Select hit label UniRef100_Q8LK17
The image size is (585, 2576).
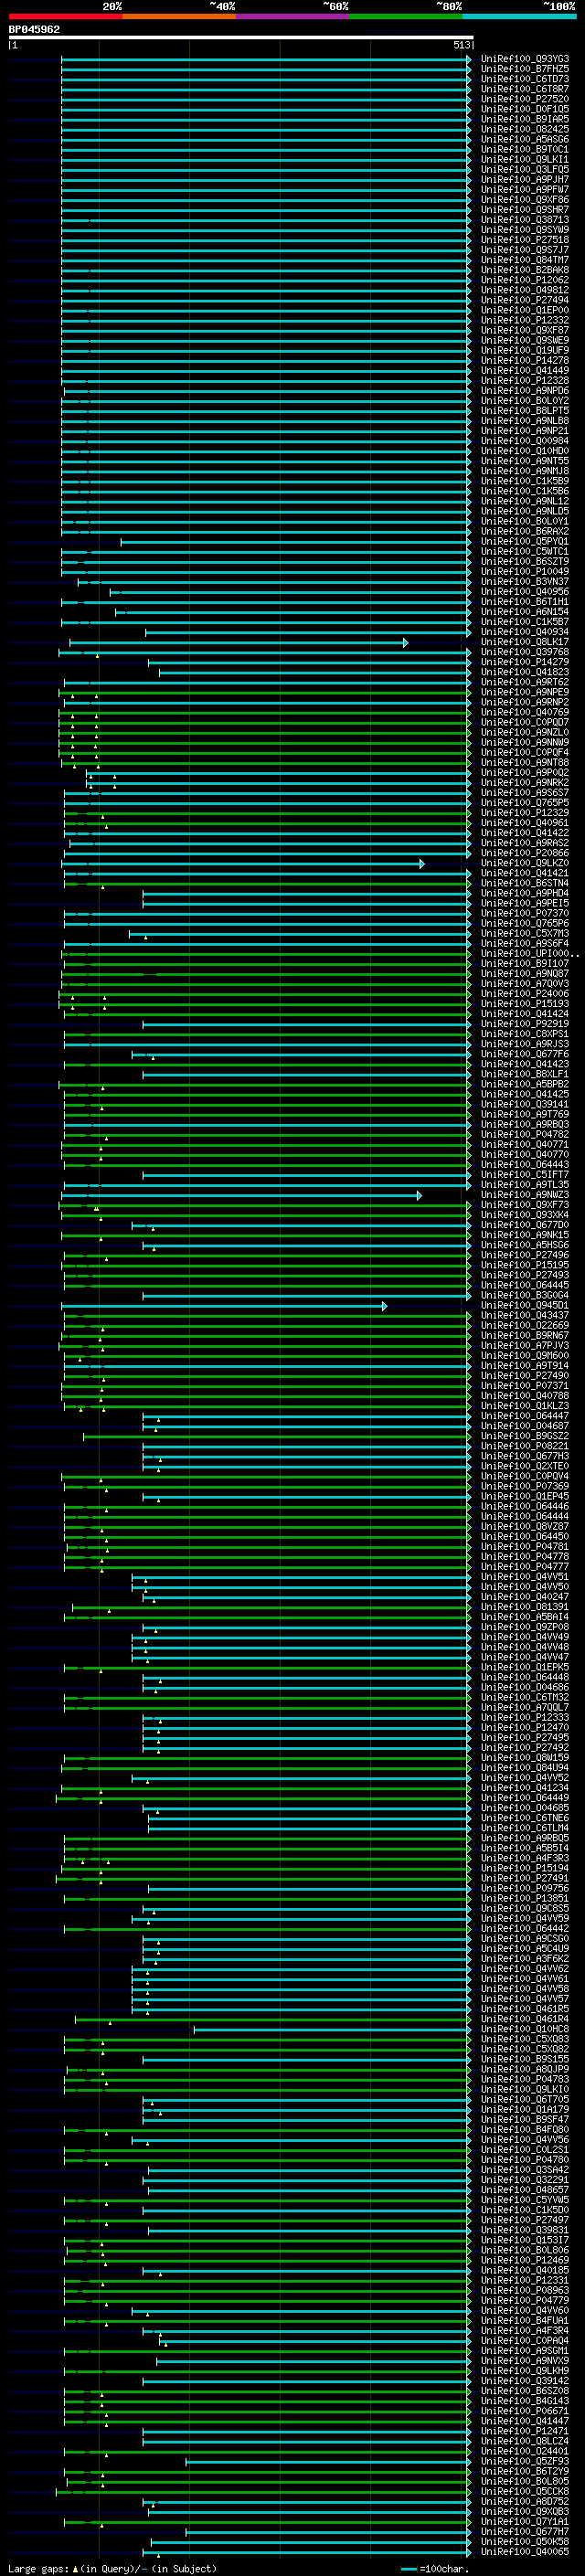coord(524,642)
